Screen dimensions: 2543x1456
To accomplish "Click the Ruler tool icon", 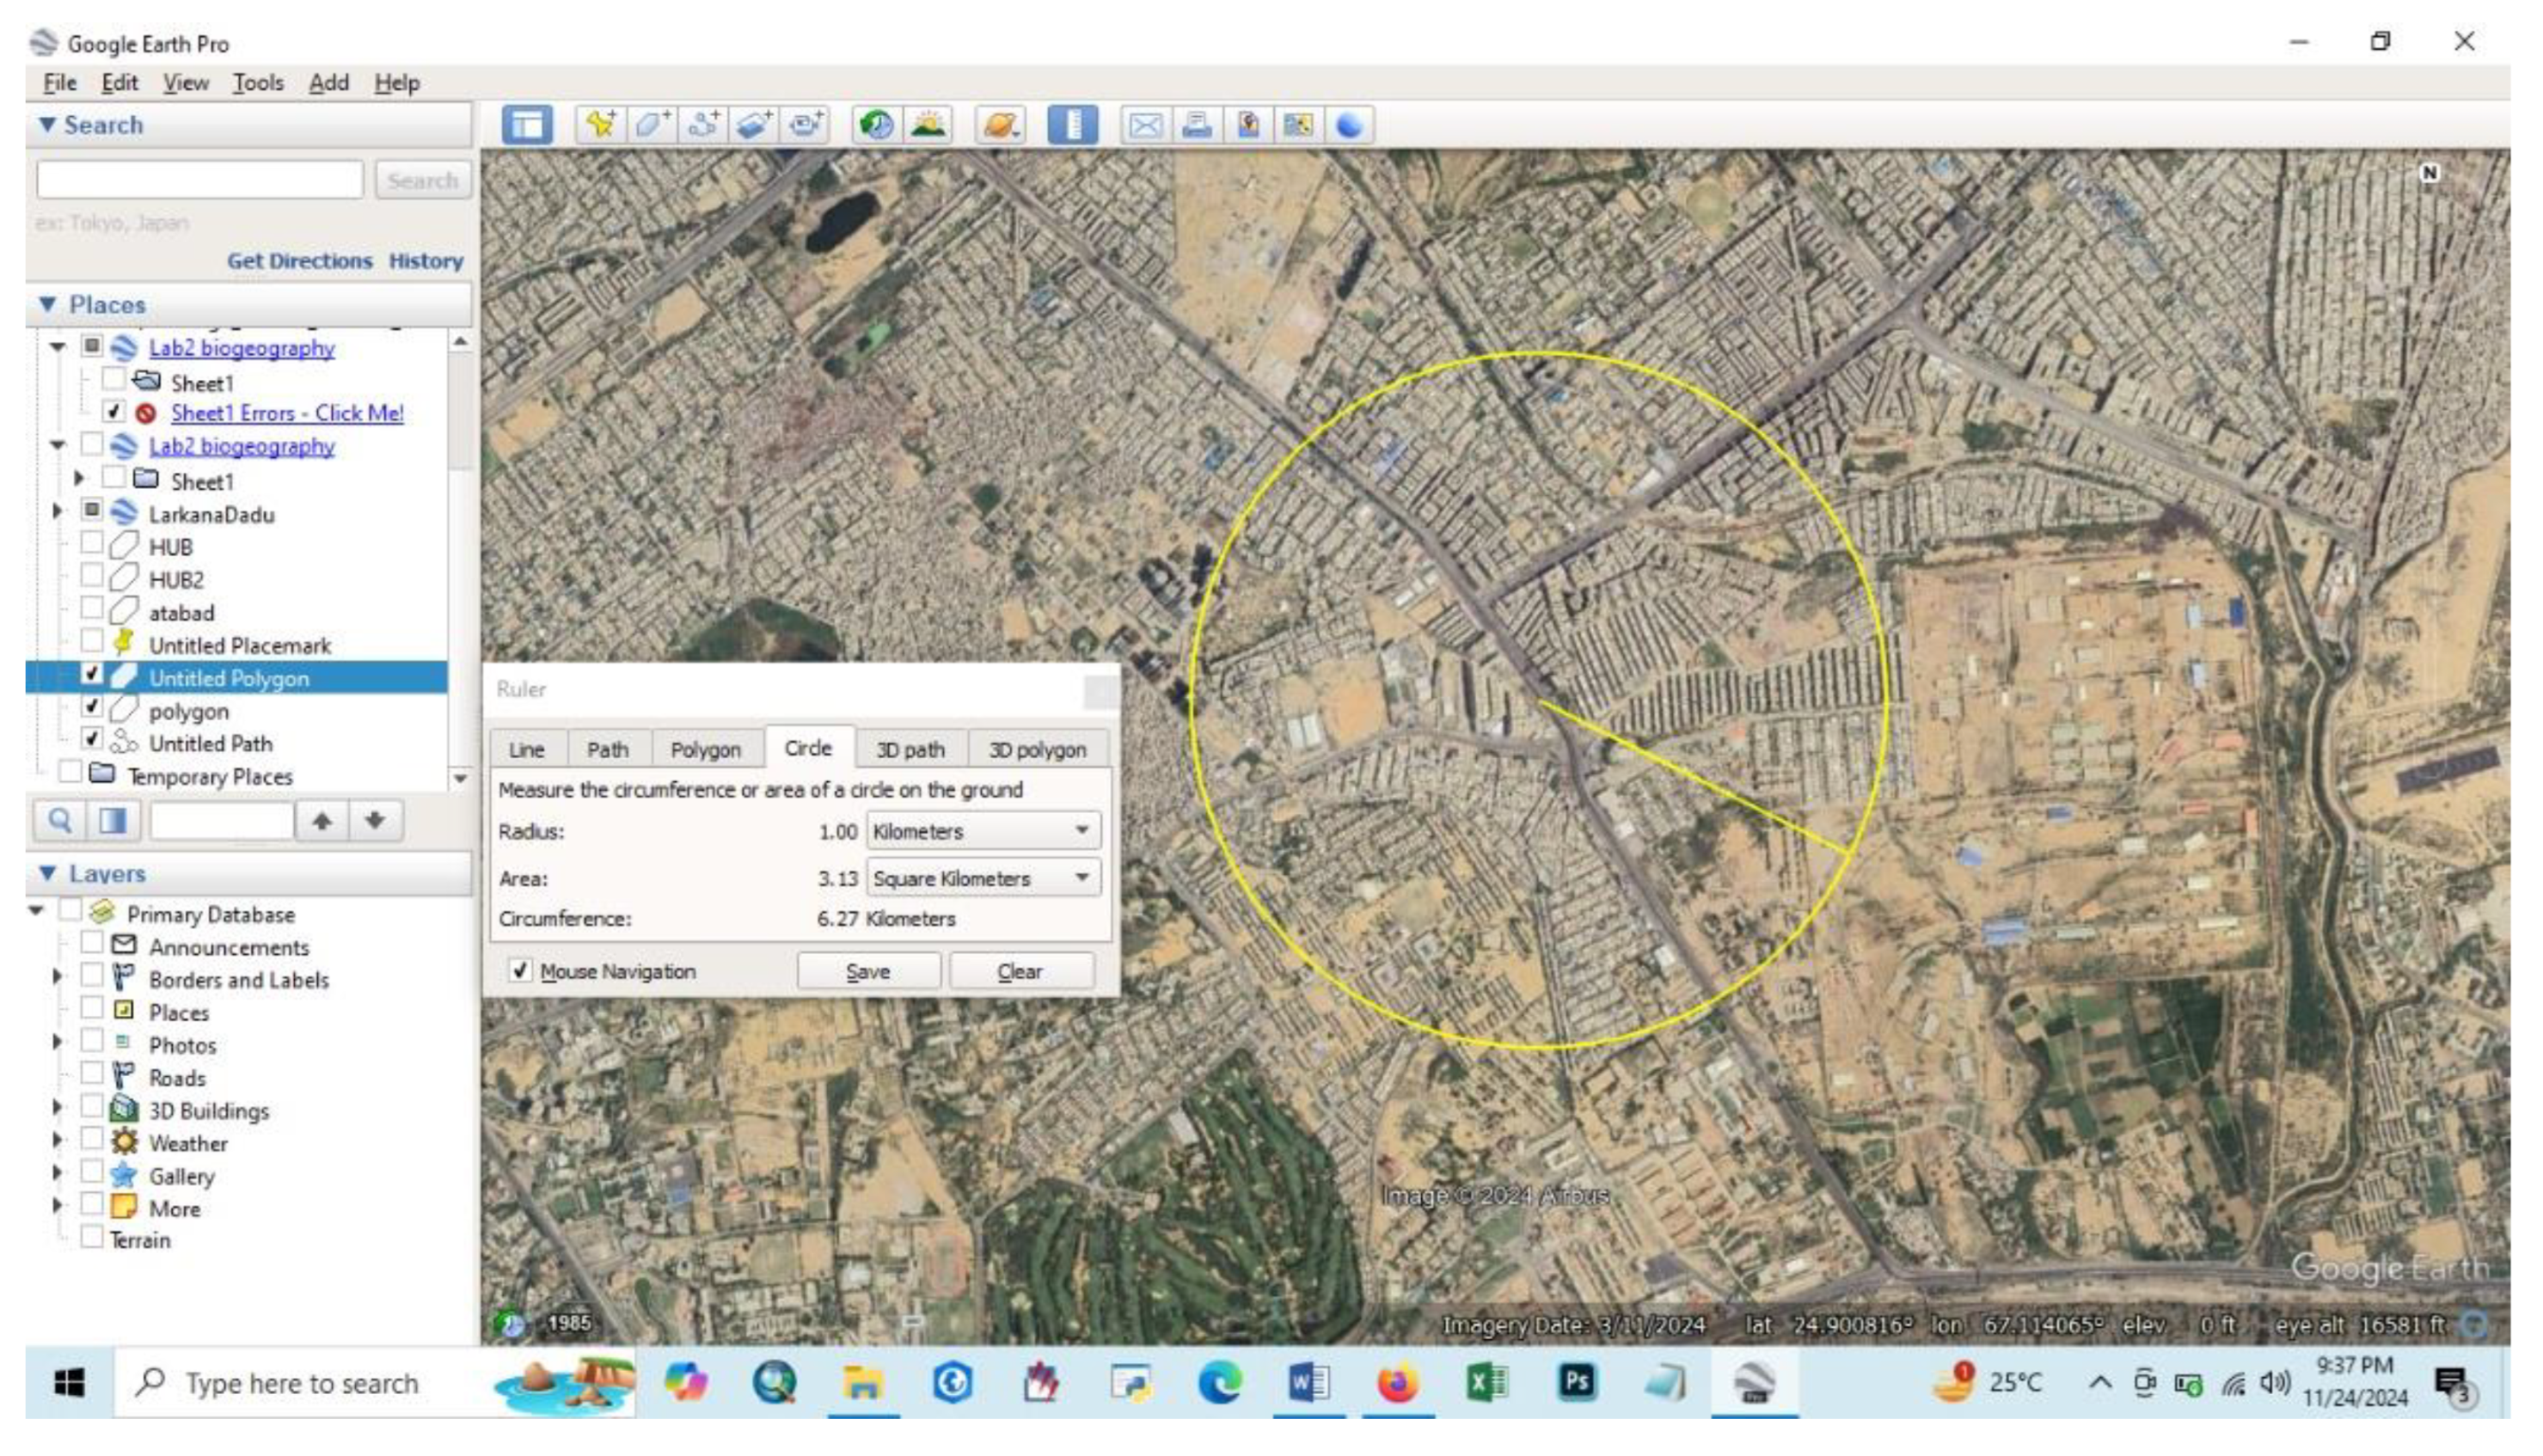I will (1073, 125).
